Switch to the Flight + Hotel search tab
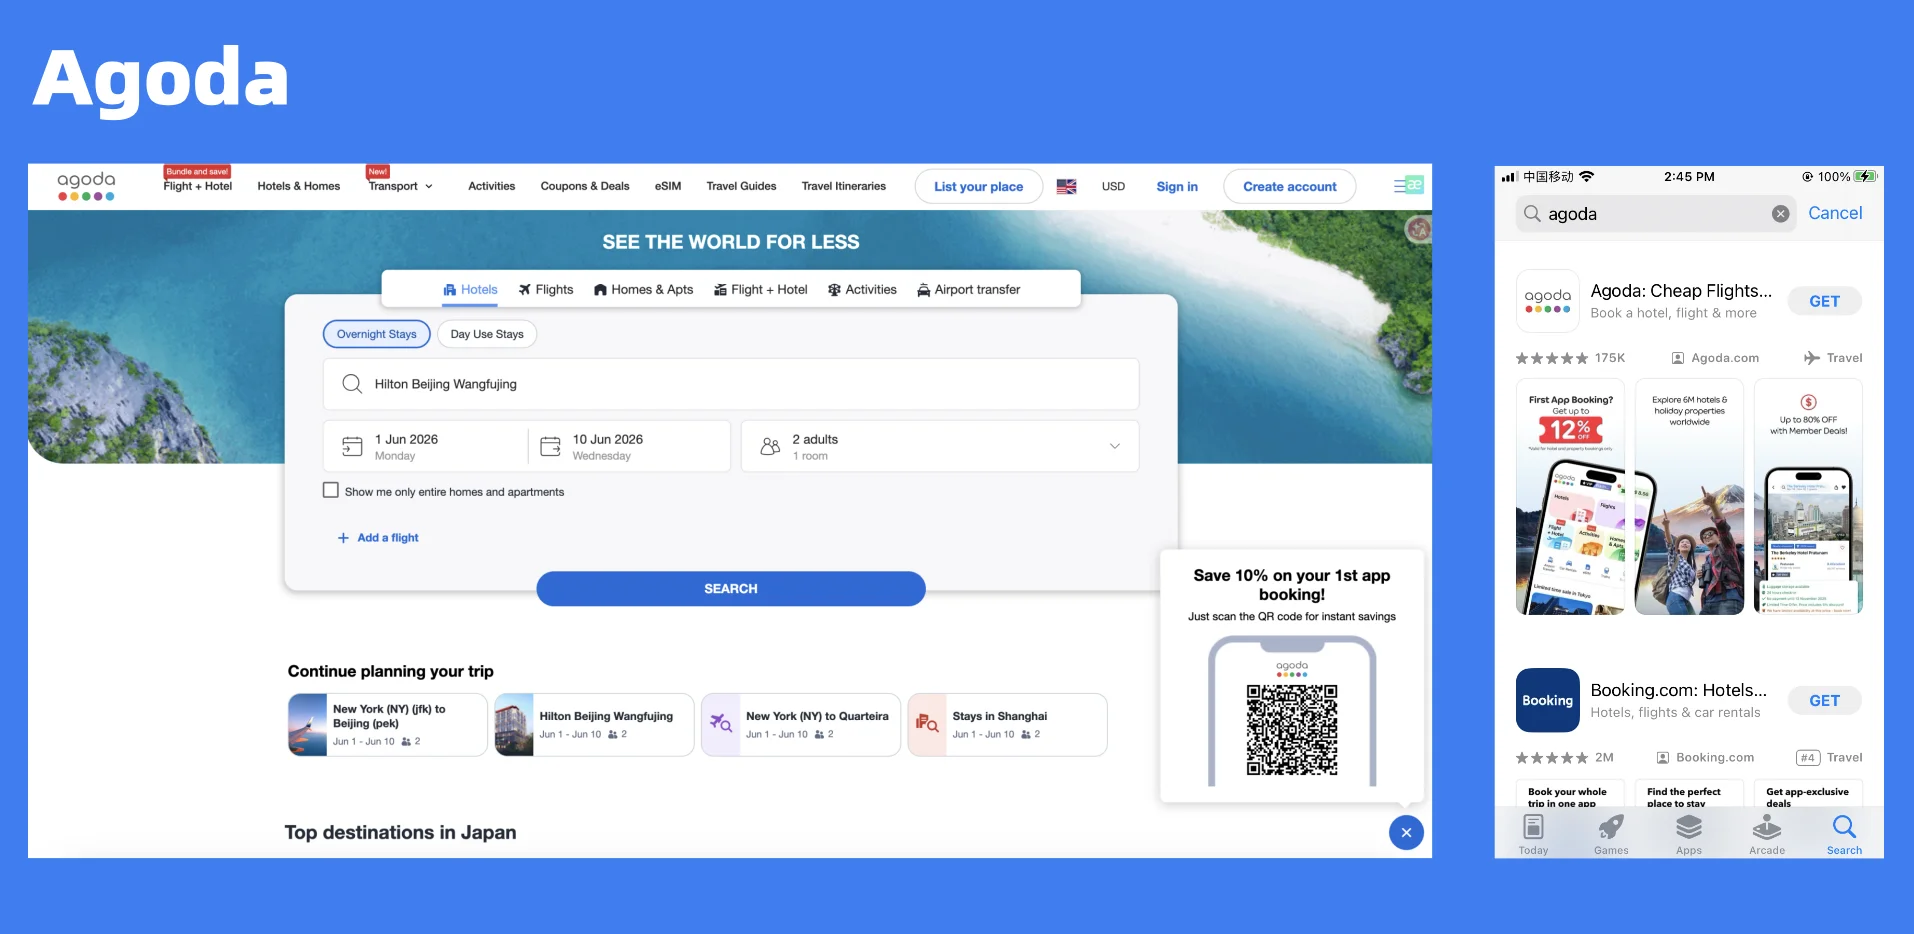This screenshot has width=1914, height=934. 760,290
